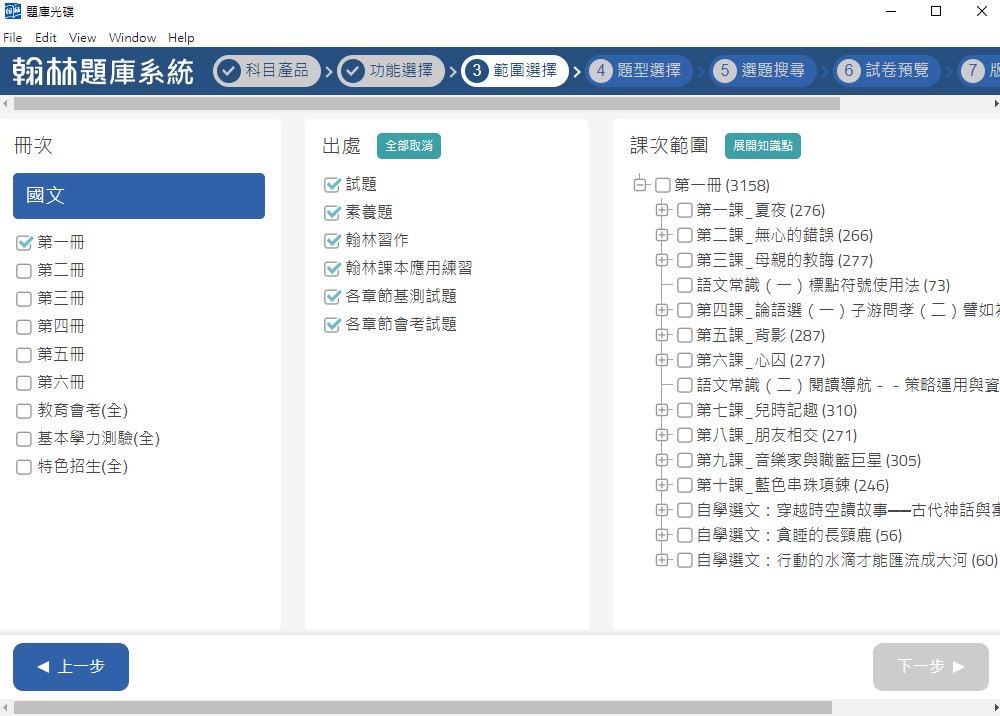
Task: Go to step 科目產品
Action: pyautogui.click(x=267, y=71)
